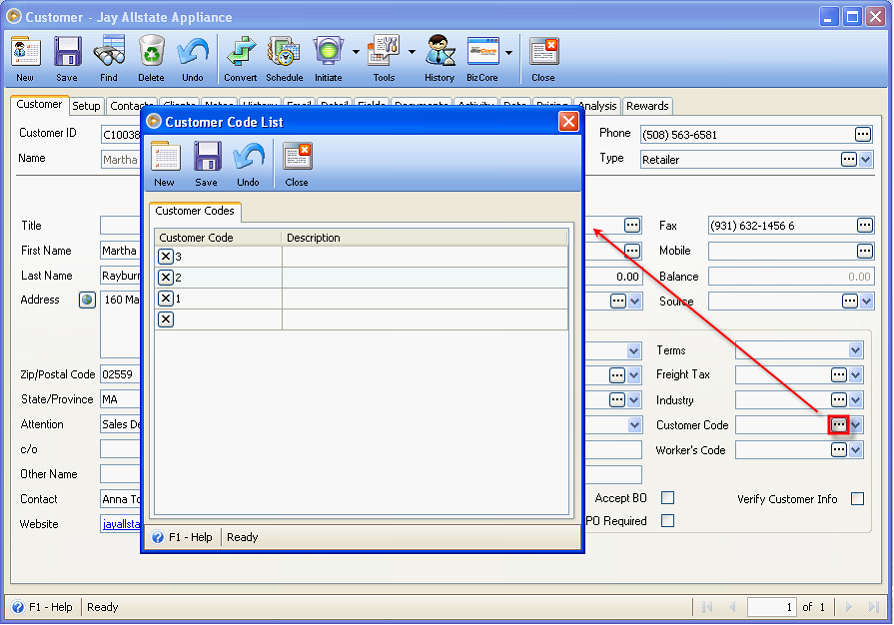This screenshot has width=894, height=625.
Task: Switch to the Analysis tab
Action: click(597, 106)
